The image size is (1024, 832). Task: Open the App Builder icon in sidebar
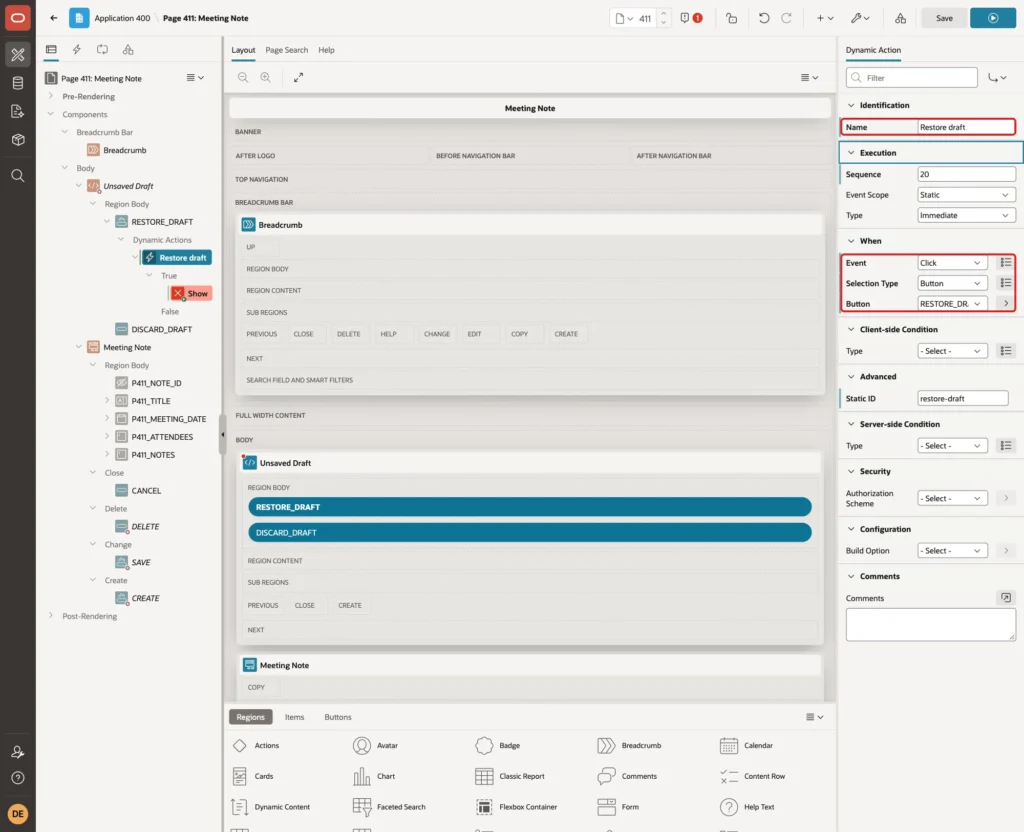pyautogui.click(x=18, y=55)
